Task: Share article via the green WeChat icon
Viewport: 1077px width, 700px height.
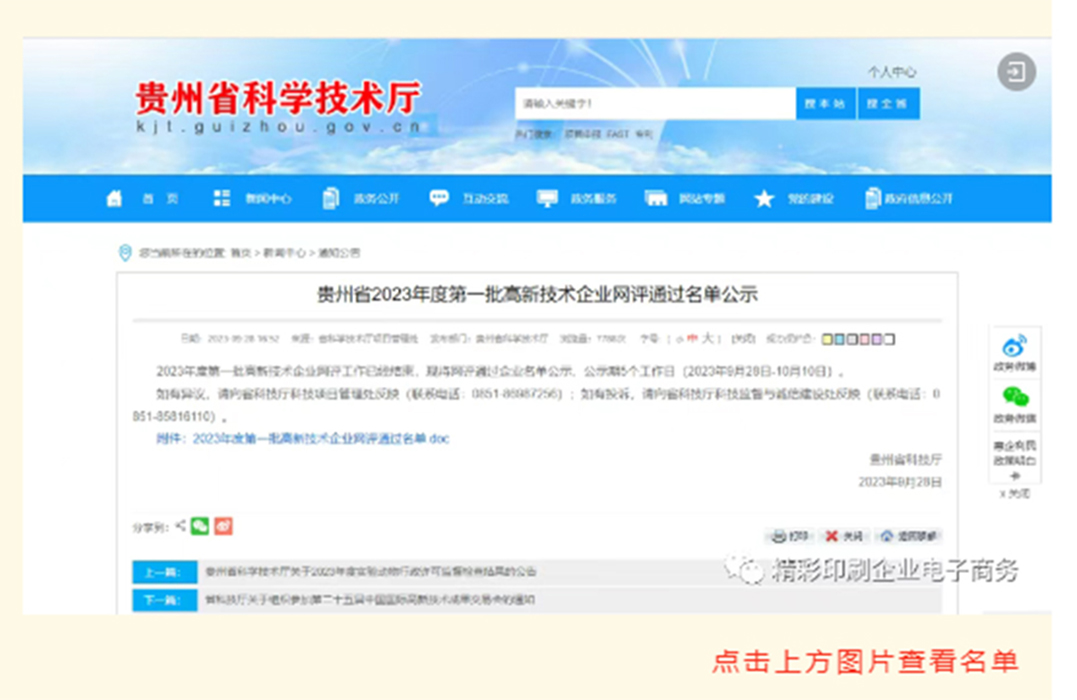Action: click(200, 526)
